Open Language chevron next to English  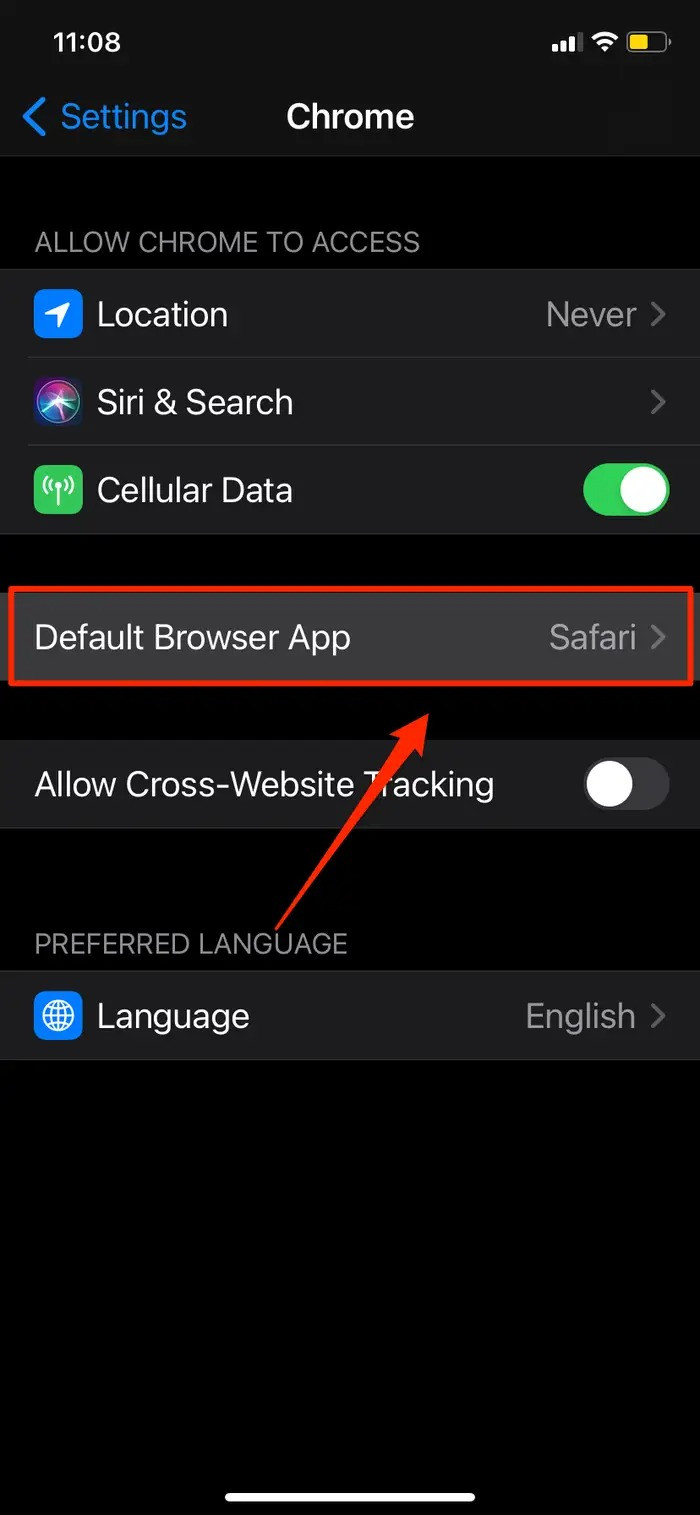tap(658, 1017)
